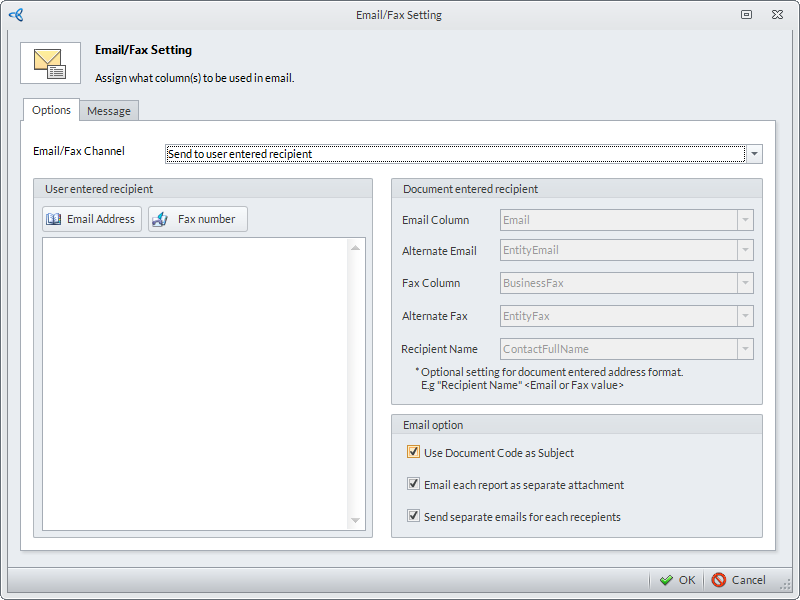The image size is (800, 600).
Task: Click the address book icon on Email Address
Action: (x=54, y=219)
